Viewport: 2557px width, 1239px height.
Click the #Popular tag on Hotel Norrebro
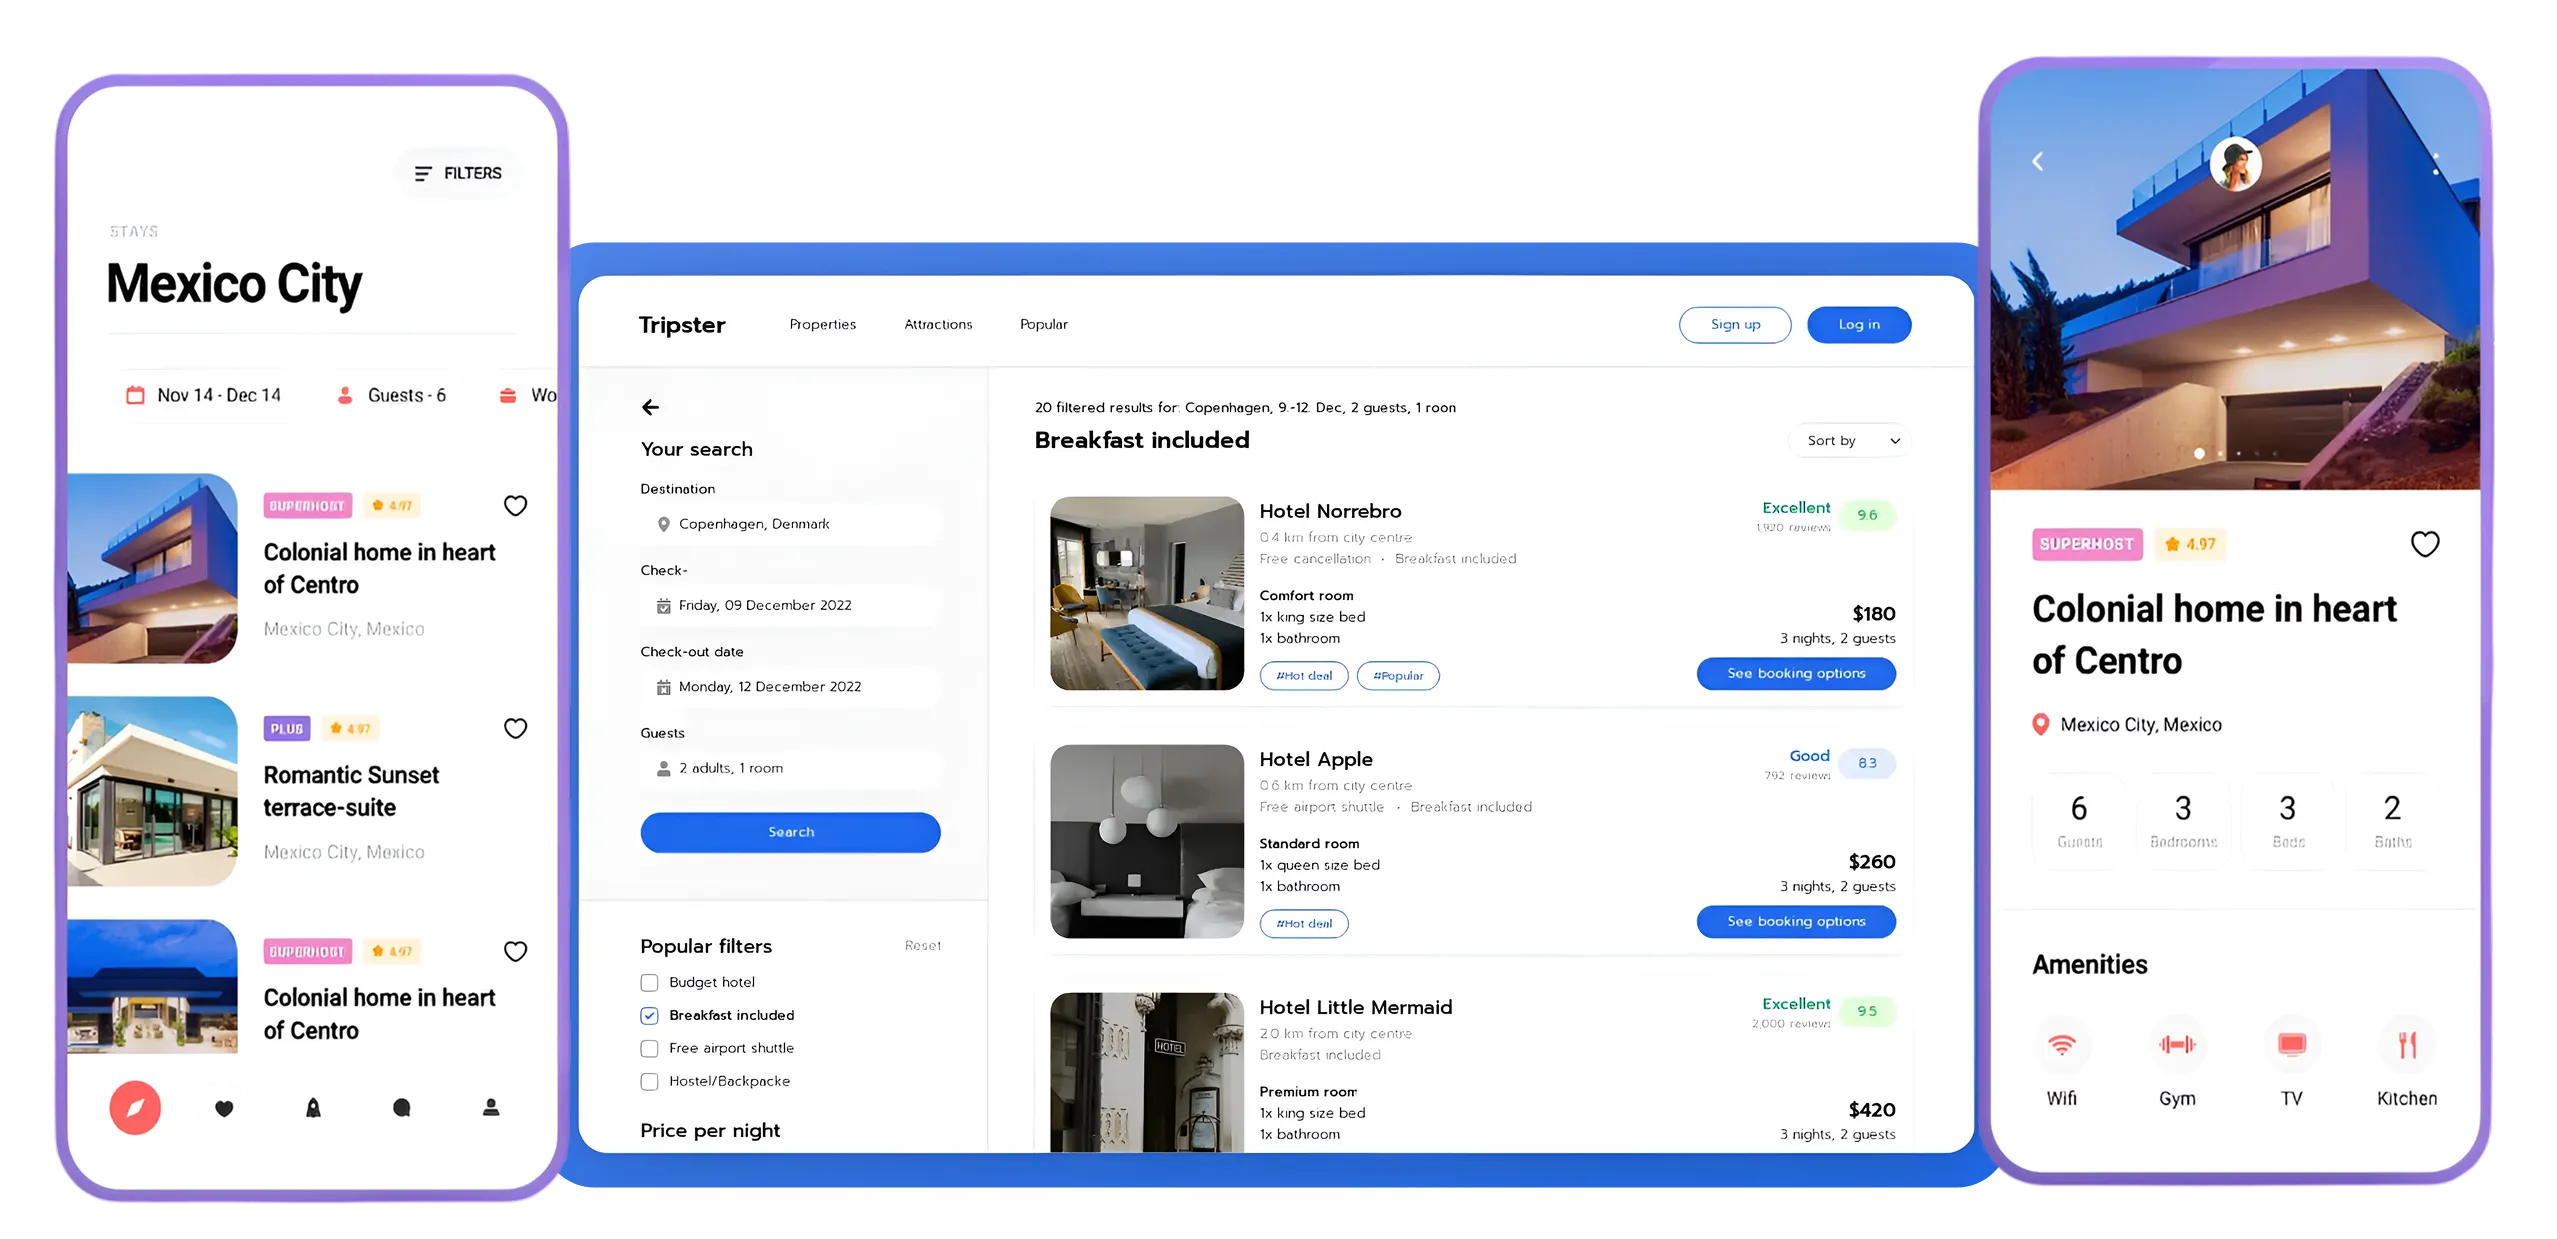[1398, 676]
